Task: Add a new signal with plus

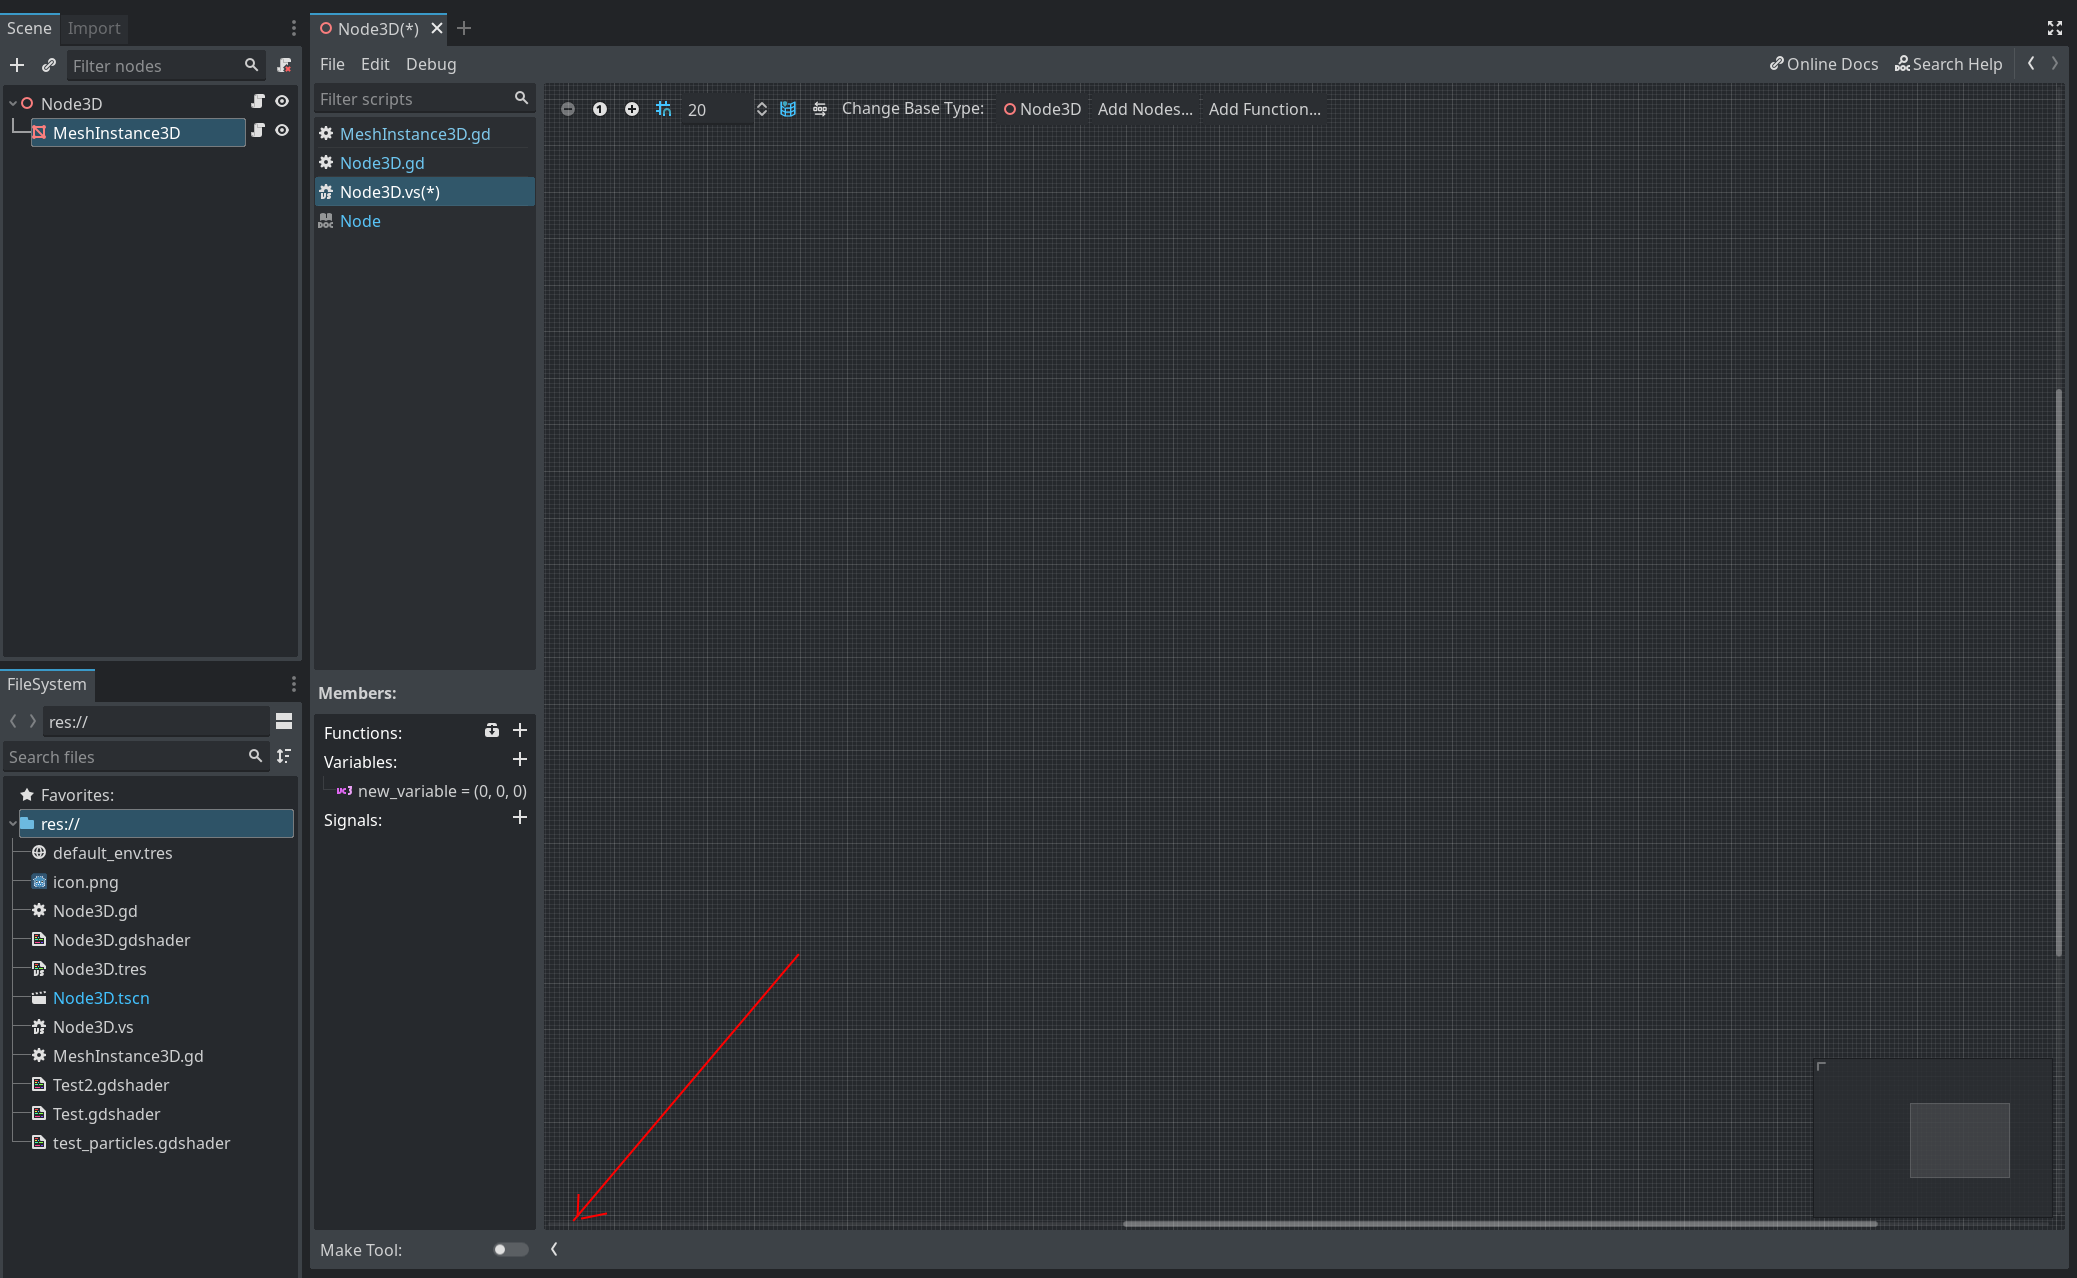Action: (x=520, y=818)
